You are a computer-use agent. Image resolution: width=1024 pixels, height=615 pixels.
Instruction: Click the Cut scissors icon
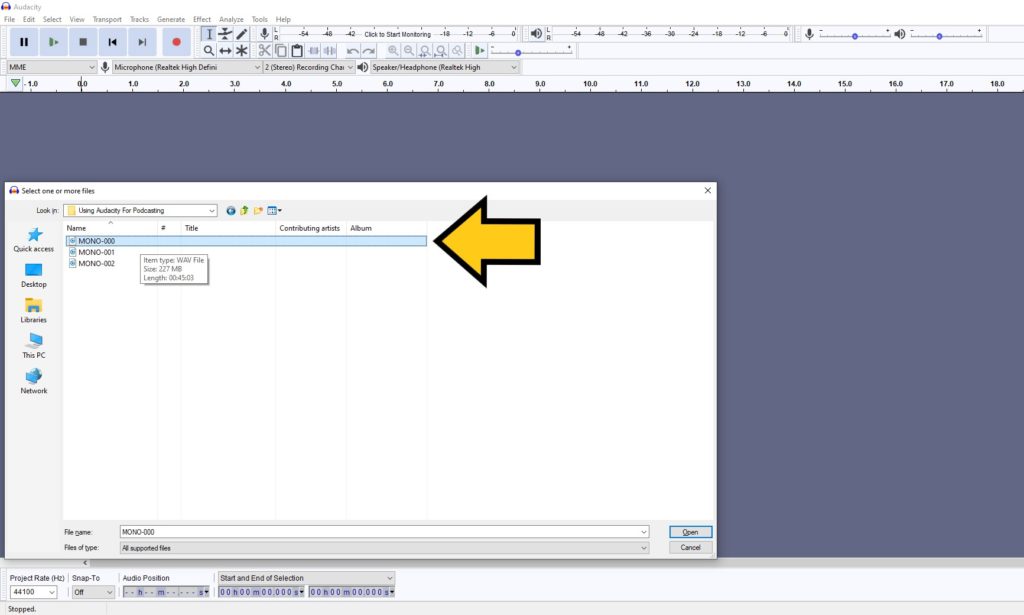tap(264, 50)
